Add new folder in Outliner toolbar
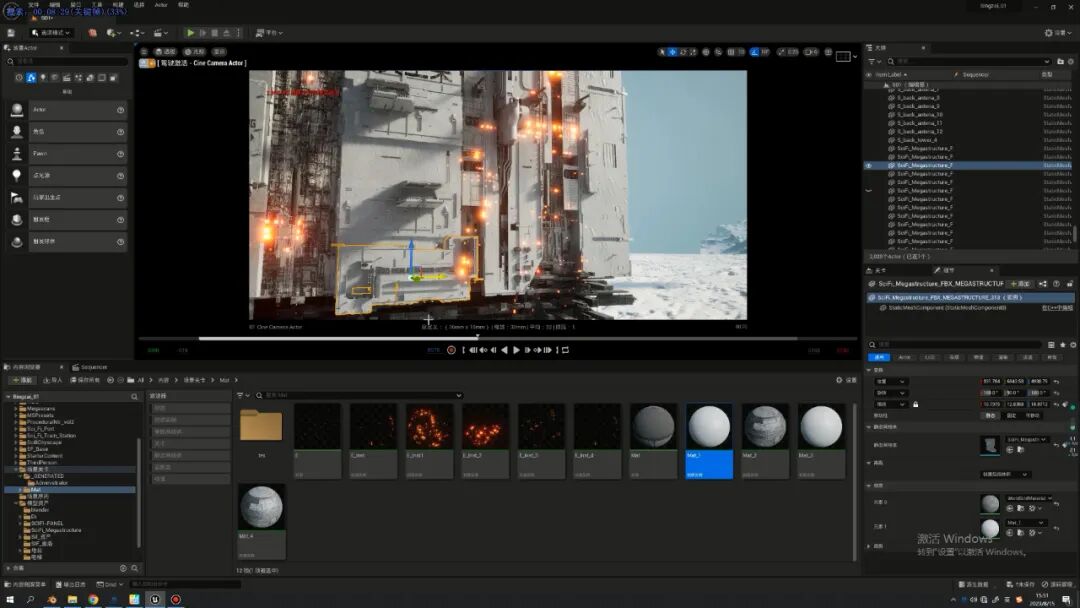The width and height of the screenshot is (1080, 608). (x=1060, y=61)
